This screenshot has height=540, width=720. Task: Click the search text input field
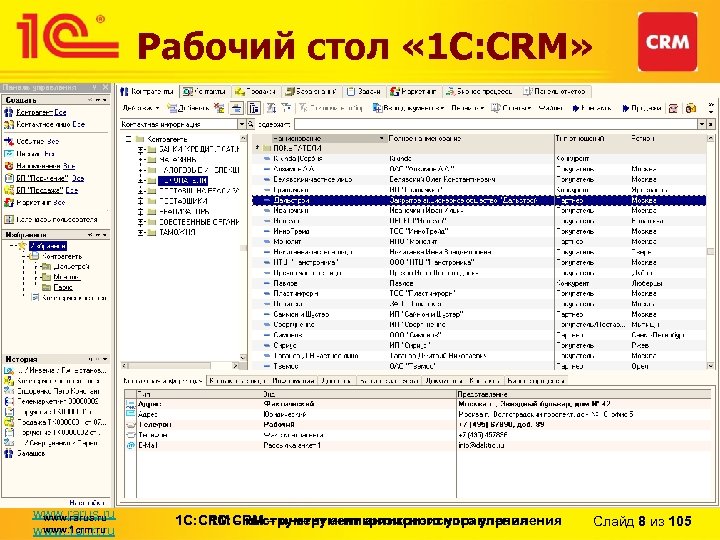tap(496, 124)
